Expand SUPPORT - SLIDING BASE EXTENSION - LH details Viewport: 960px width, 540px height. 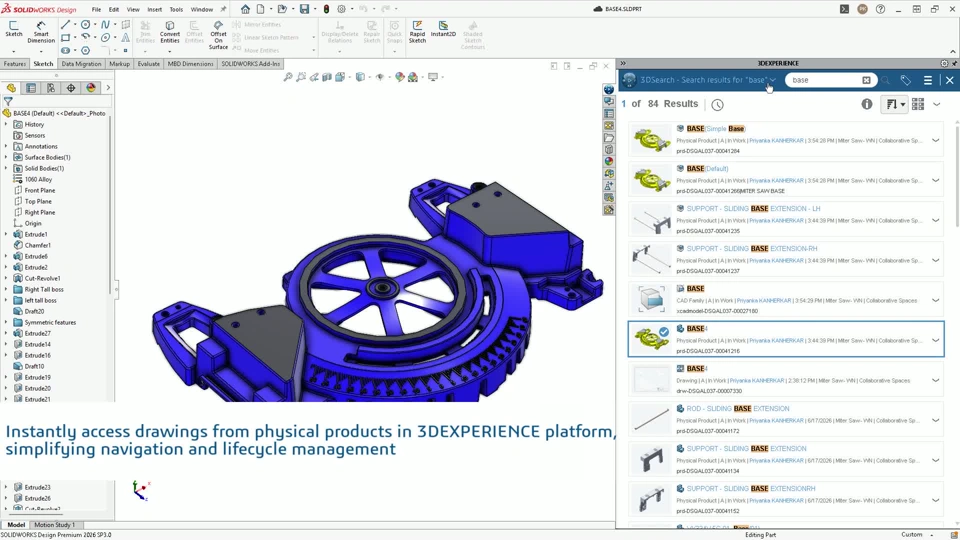click(x=936, y=220)
